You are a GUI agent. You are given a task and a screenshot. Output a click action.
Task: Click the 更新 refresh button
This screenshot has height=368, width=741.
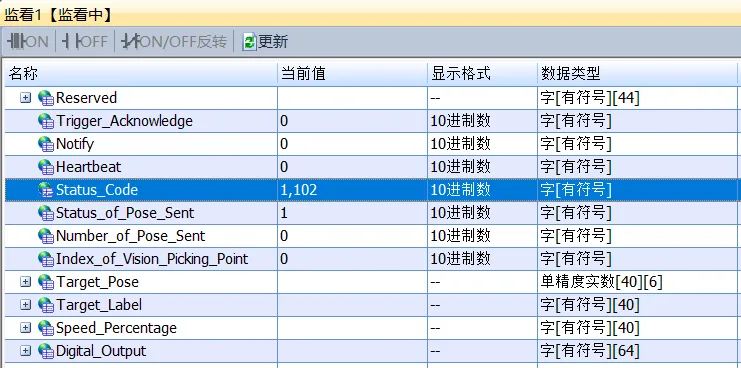point(265,42)
